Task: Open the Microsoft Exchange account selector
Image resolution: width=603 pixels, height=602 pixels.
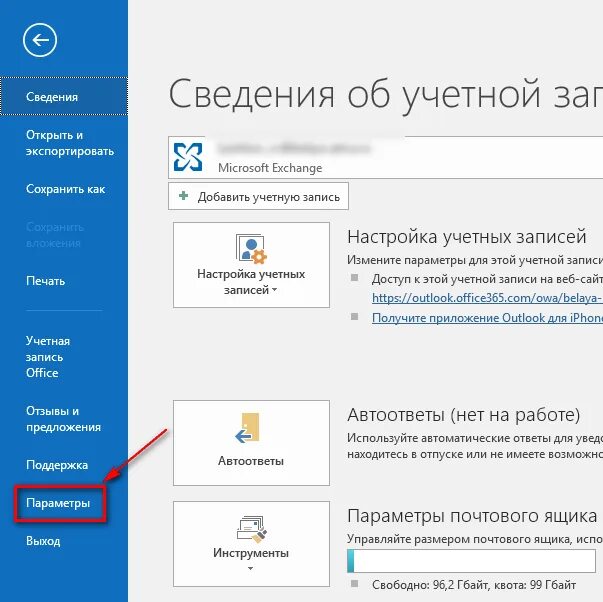Action: point(385,157)
